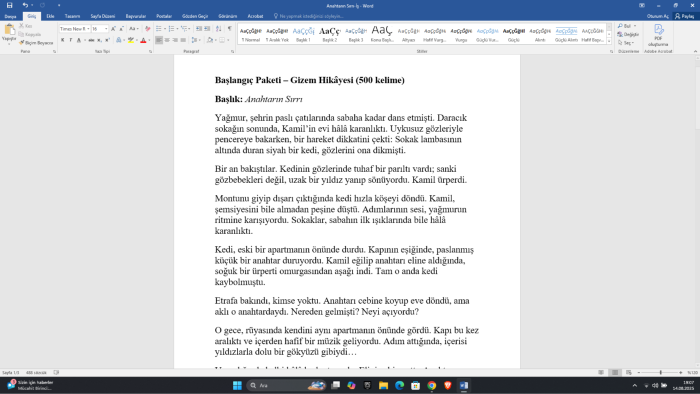The width and height of the screenshot is (700, 394).
Task: Click Oturum Aç to sign in
Action: [658, 16]
